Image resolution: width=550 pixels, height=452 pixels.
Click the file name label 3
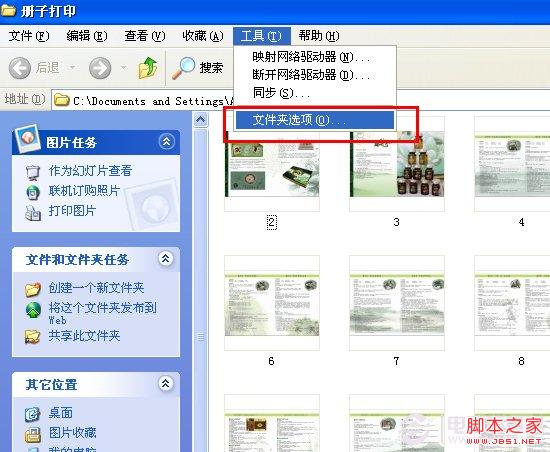coord(396,222)
